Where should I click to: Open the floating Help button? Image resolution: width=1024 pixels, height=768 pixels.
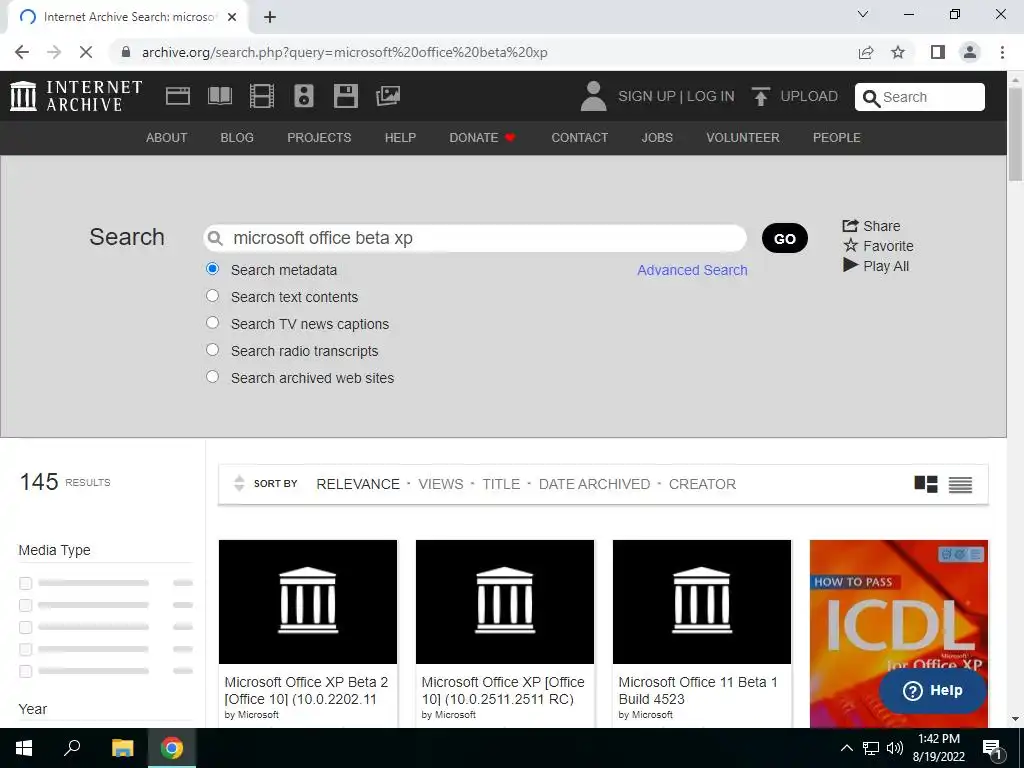[933, 690]
